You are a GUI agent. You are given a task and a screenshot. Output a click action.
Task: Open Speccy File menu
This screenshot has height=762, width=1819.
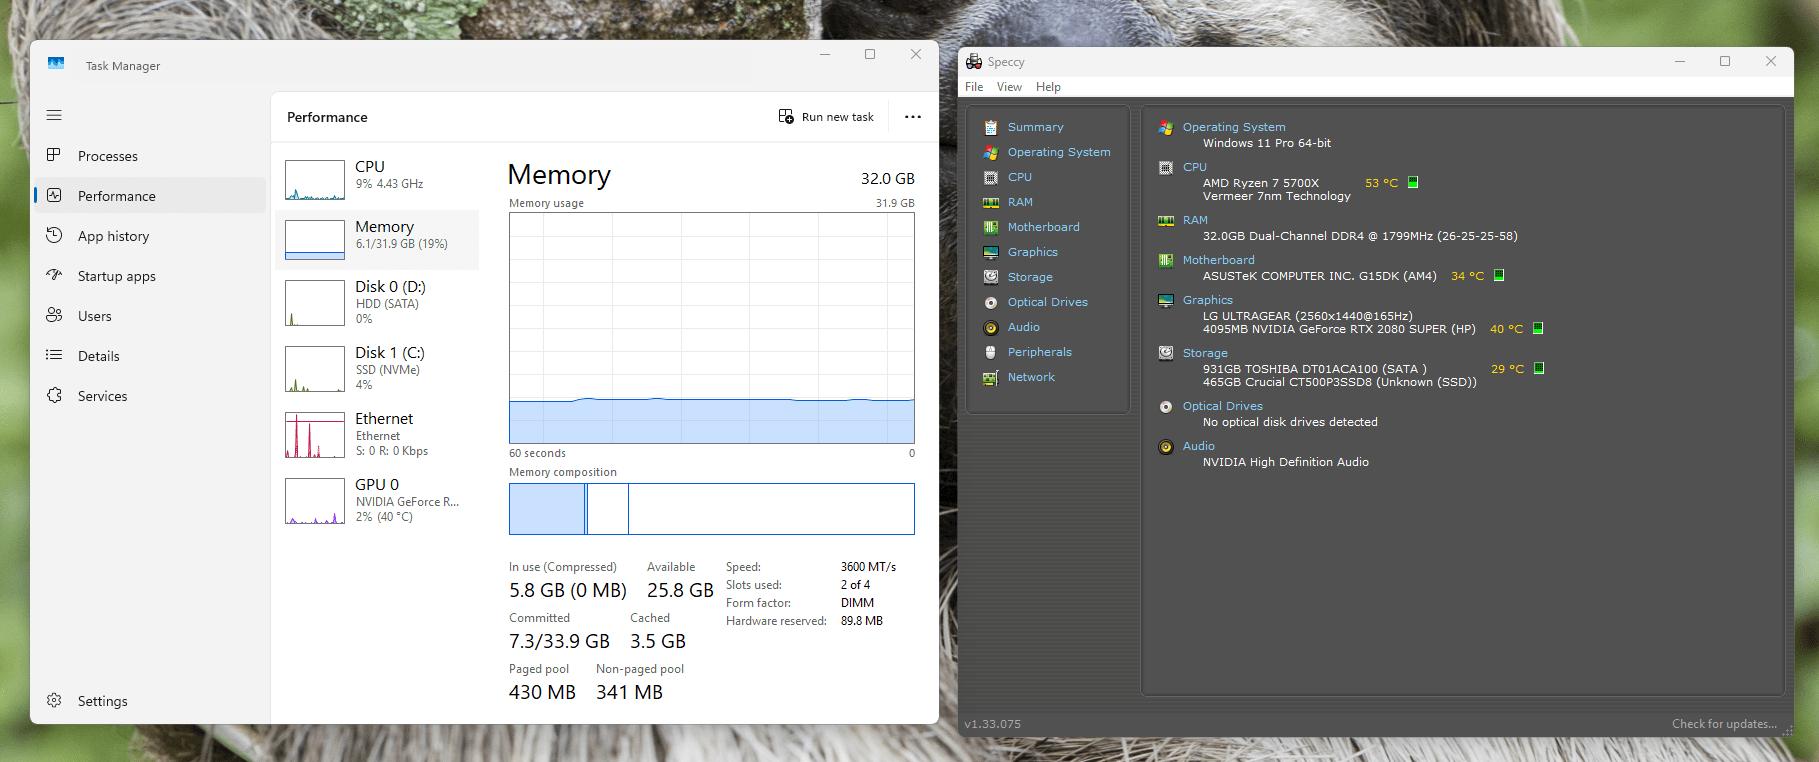(973, 87)
